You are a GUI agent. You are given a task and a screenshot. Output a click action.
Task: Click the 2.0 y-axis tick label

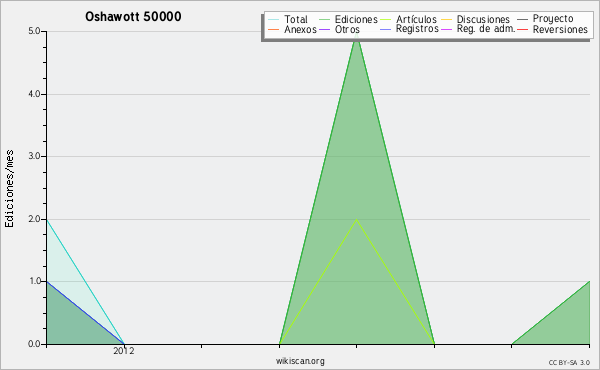click(34, 219)
